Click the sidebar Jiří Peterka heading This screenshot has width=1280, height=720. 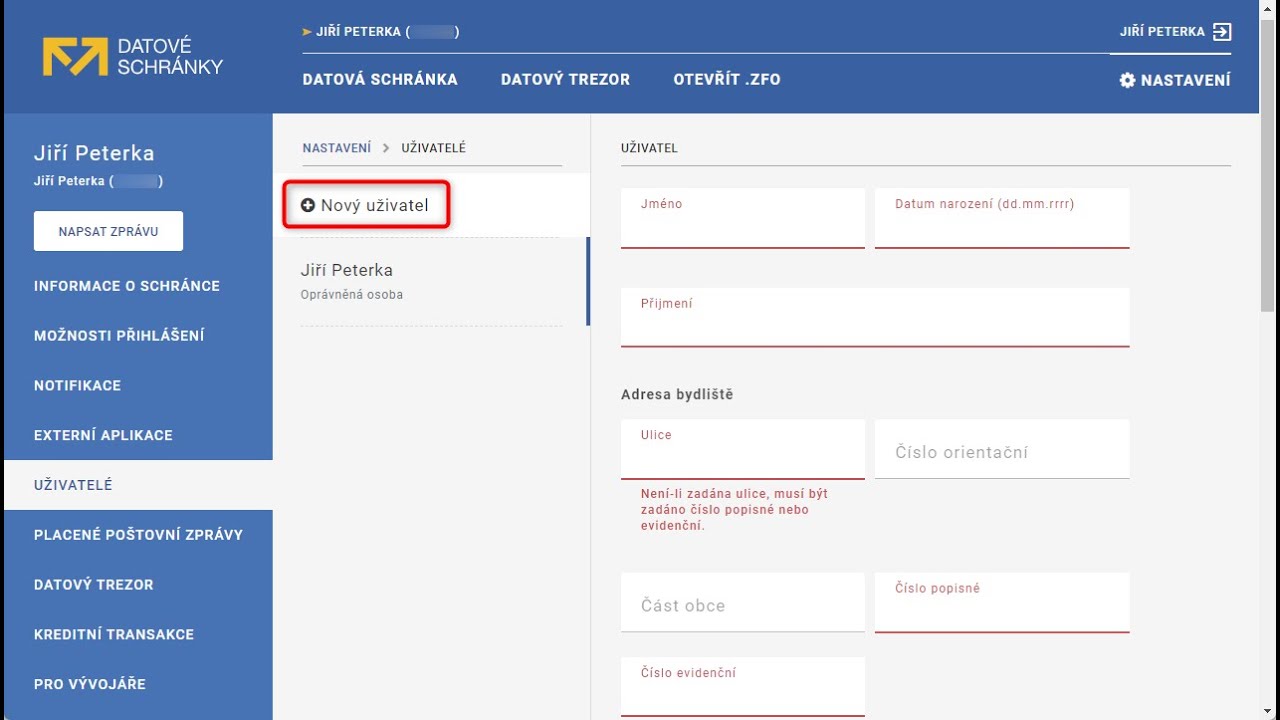[x=94, y=154]
